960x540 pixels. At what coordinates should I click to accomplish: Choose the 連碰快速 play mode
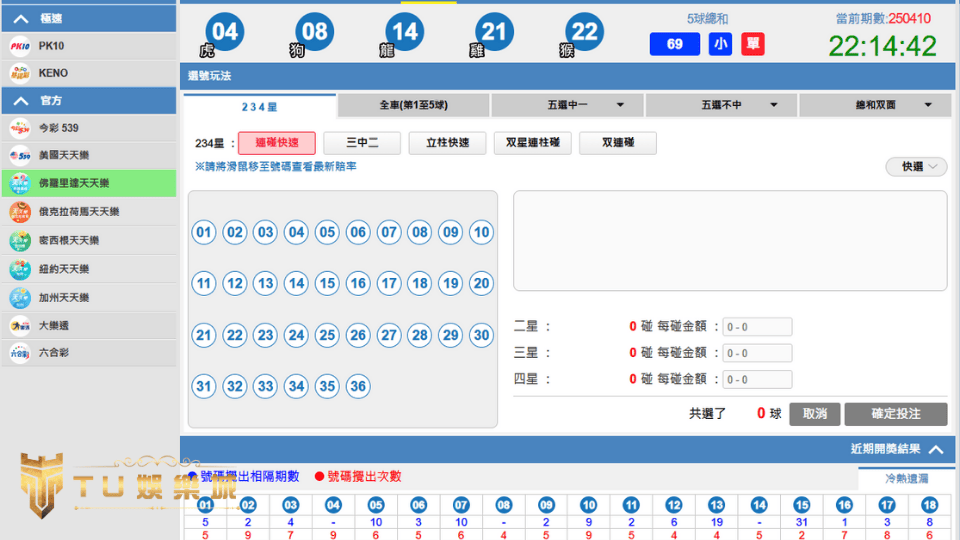pyautogui.click(x=277, y=143)
